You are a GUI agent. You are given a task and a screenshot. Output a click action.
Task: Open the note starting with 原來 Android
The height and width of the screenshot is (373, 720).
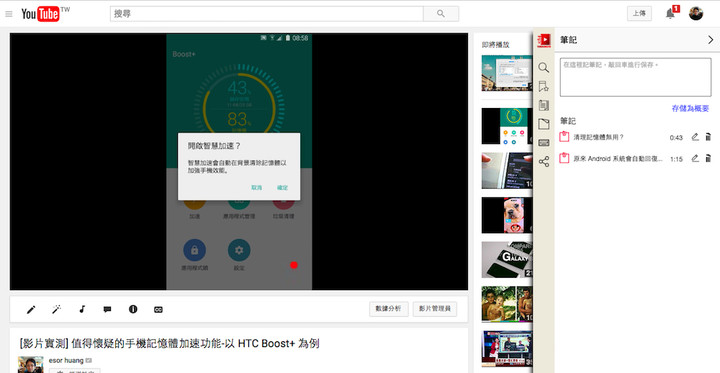pyautogui.click(x=618, y=158)
